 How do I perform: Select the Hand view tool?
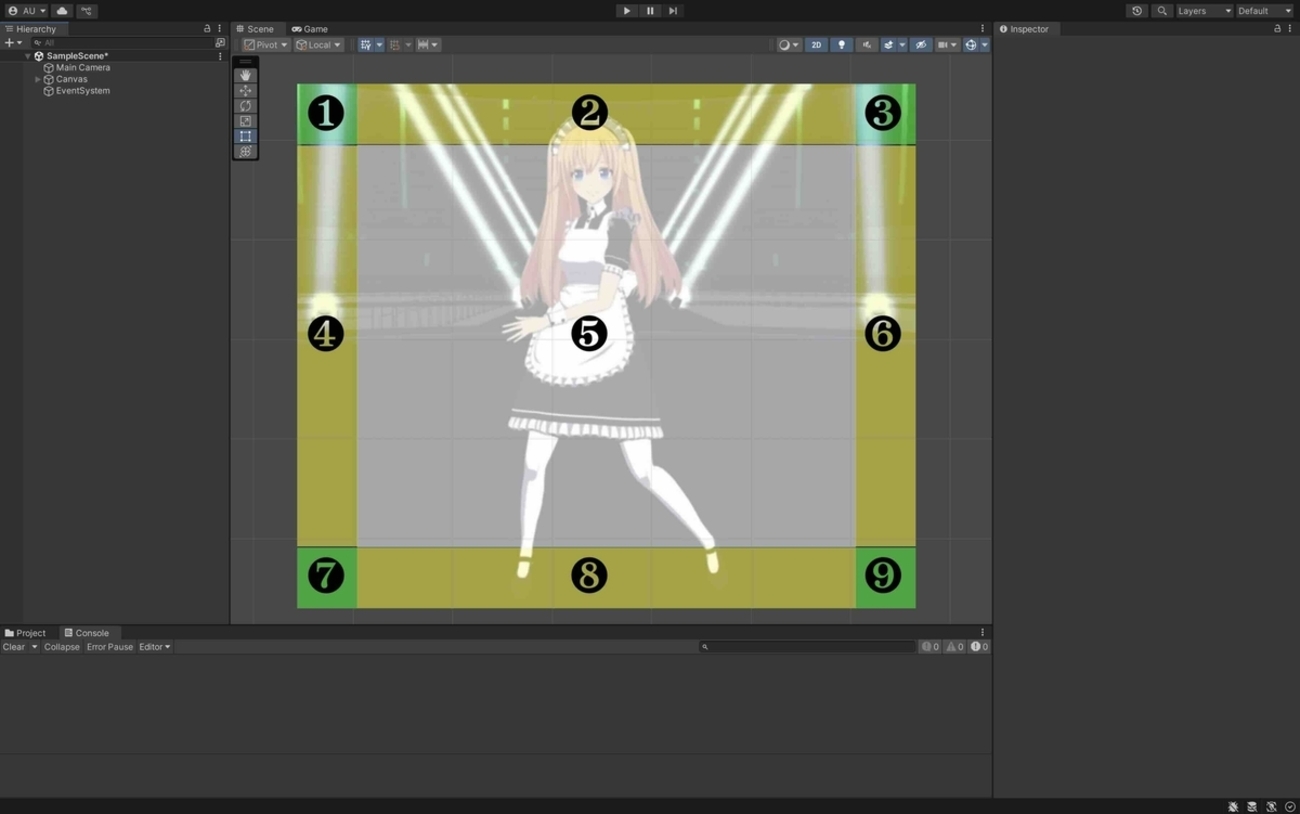pyautogui.click(x=245, y=75)
